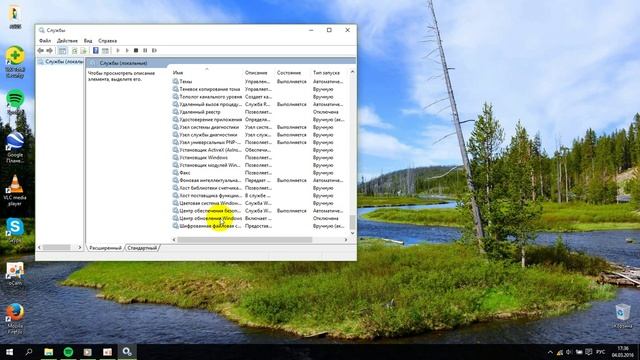Click the services list vertical scrollbar thumb

point(353,222)
